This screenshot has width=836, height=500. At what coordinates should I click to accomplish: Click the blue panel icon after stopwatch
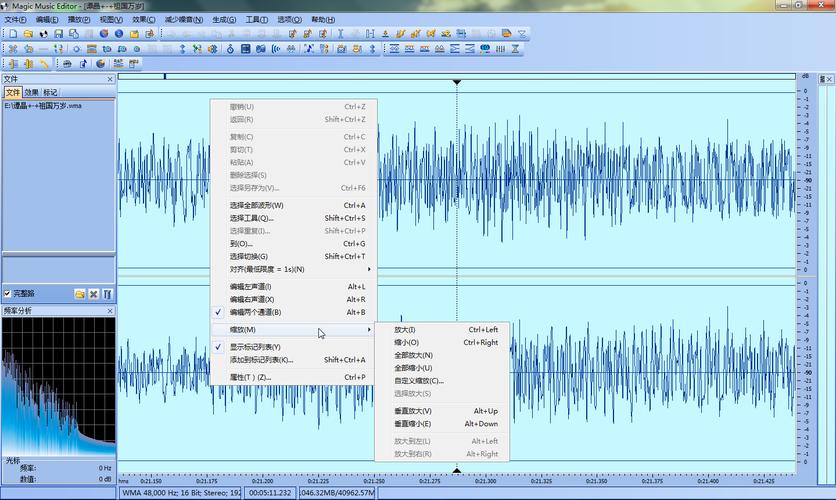[245, 49]
